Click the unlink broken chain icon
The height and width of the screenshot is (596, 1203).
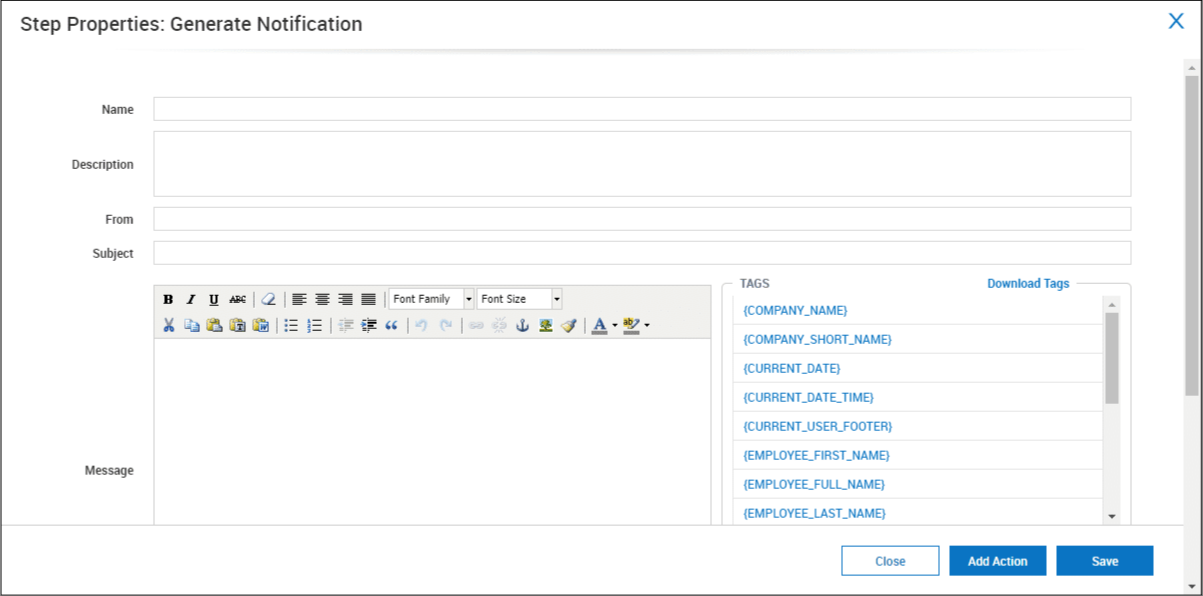click(x=499, y=325)
